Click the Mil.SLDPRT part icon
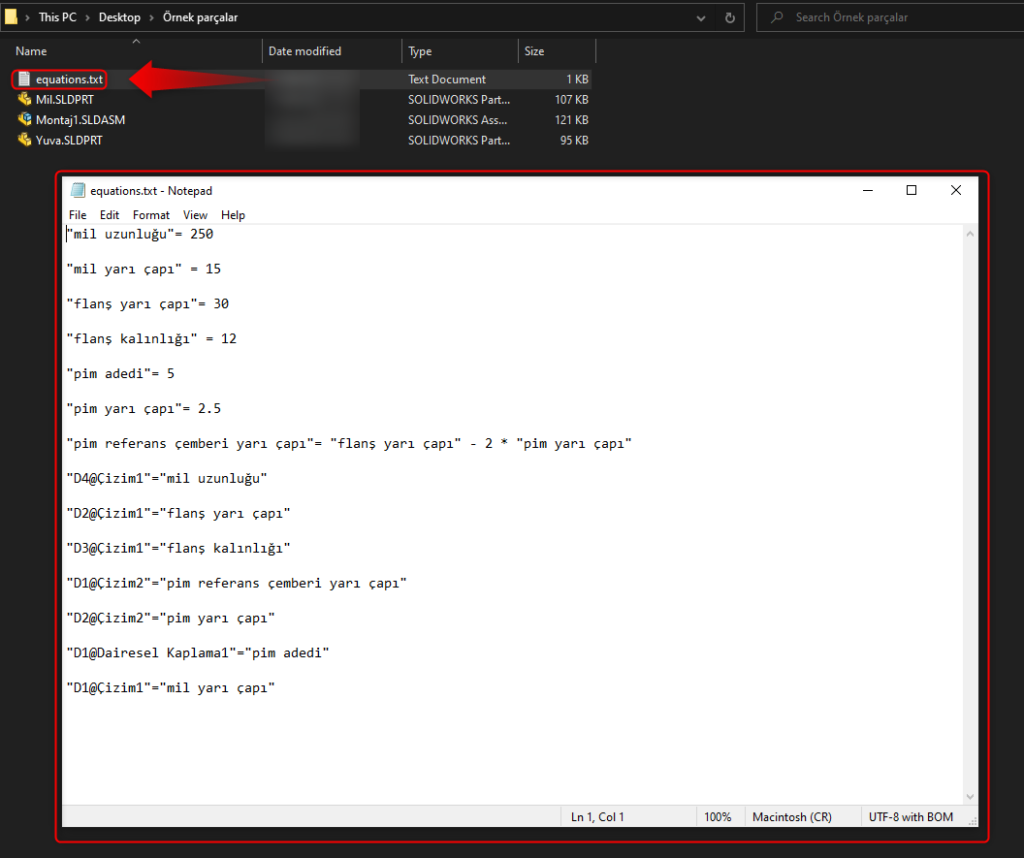 [x=24, y=99]
